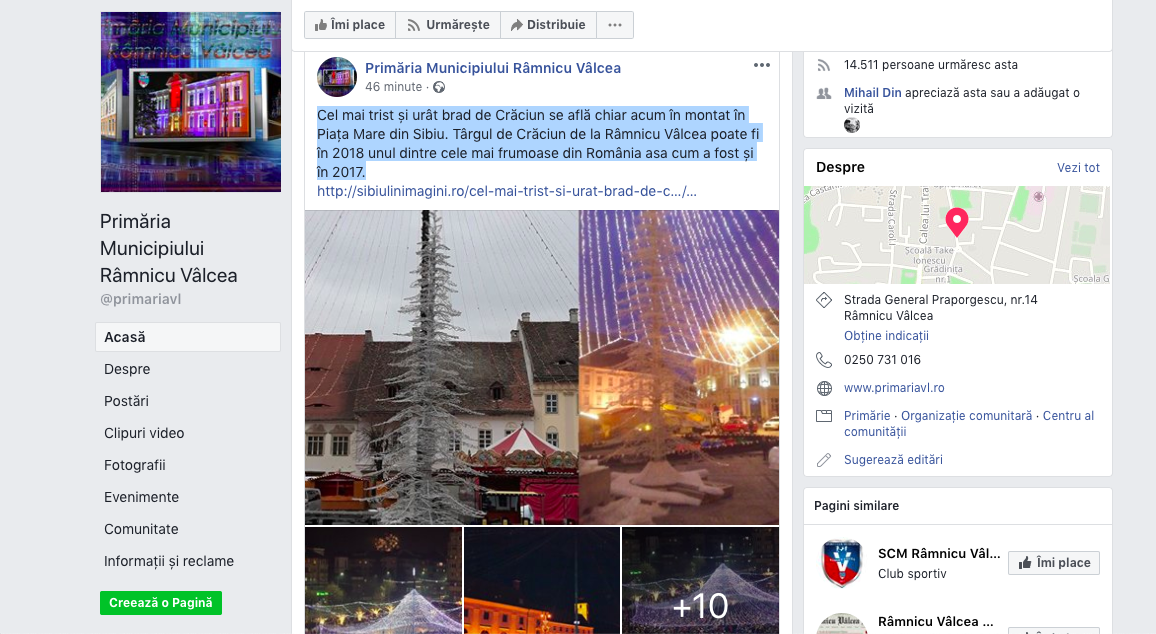Screen dimensions: 1156x634
Task: Click the Sugerează editări link
Action: [x=894, y=460]
